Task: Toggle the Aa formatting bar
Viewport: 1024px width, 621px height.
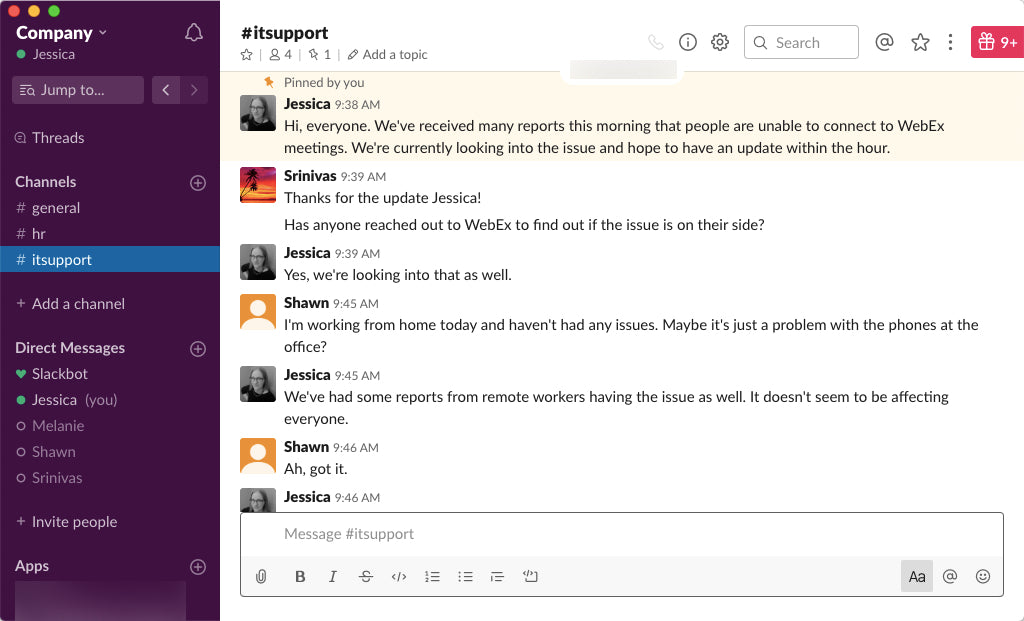Action: (x=916, y=576)
